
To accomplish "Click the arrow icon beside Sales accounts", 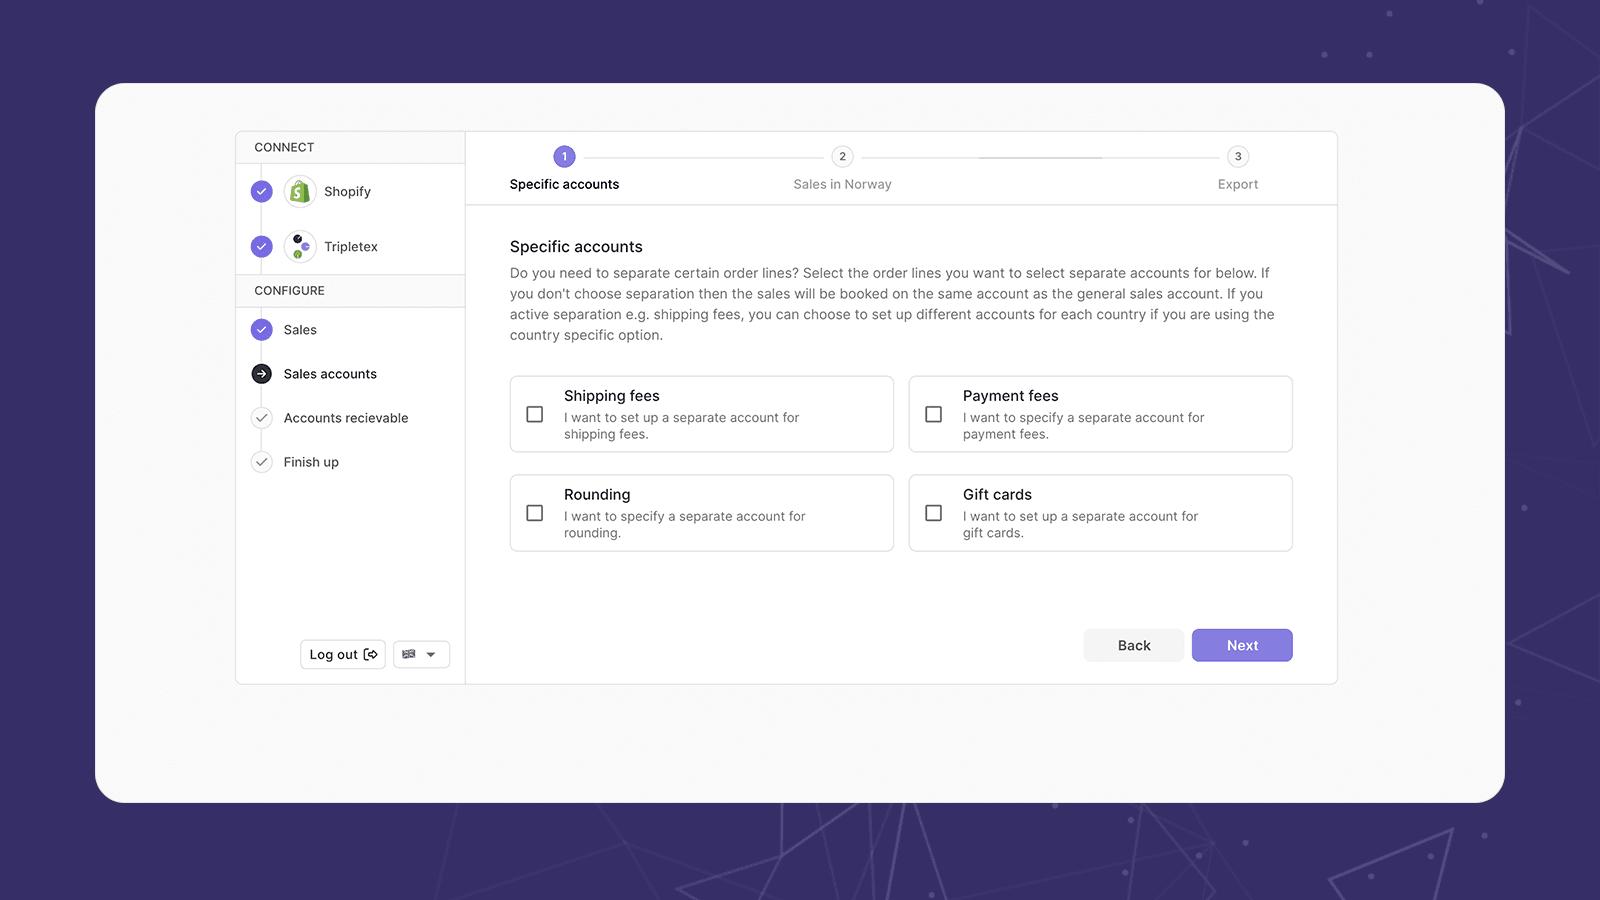I will click(262, 374).
